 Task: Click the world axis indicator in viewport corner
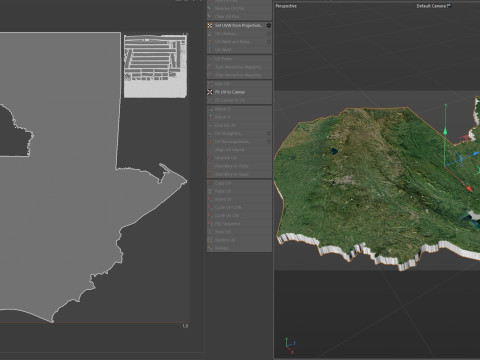[x=290, y=346]
